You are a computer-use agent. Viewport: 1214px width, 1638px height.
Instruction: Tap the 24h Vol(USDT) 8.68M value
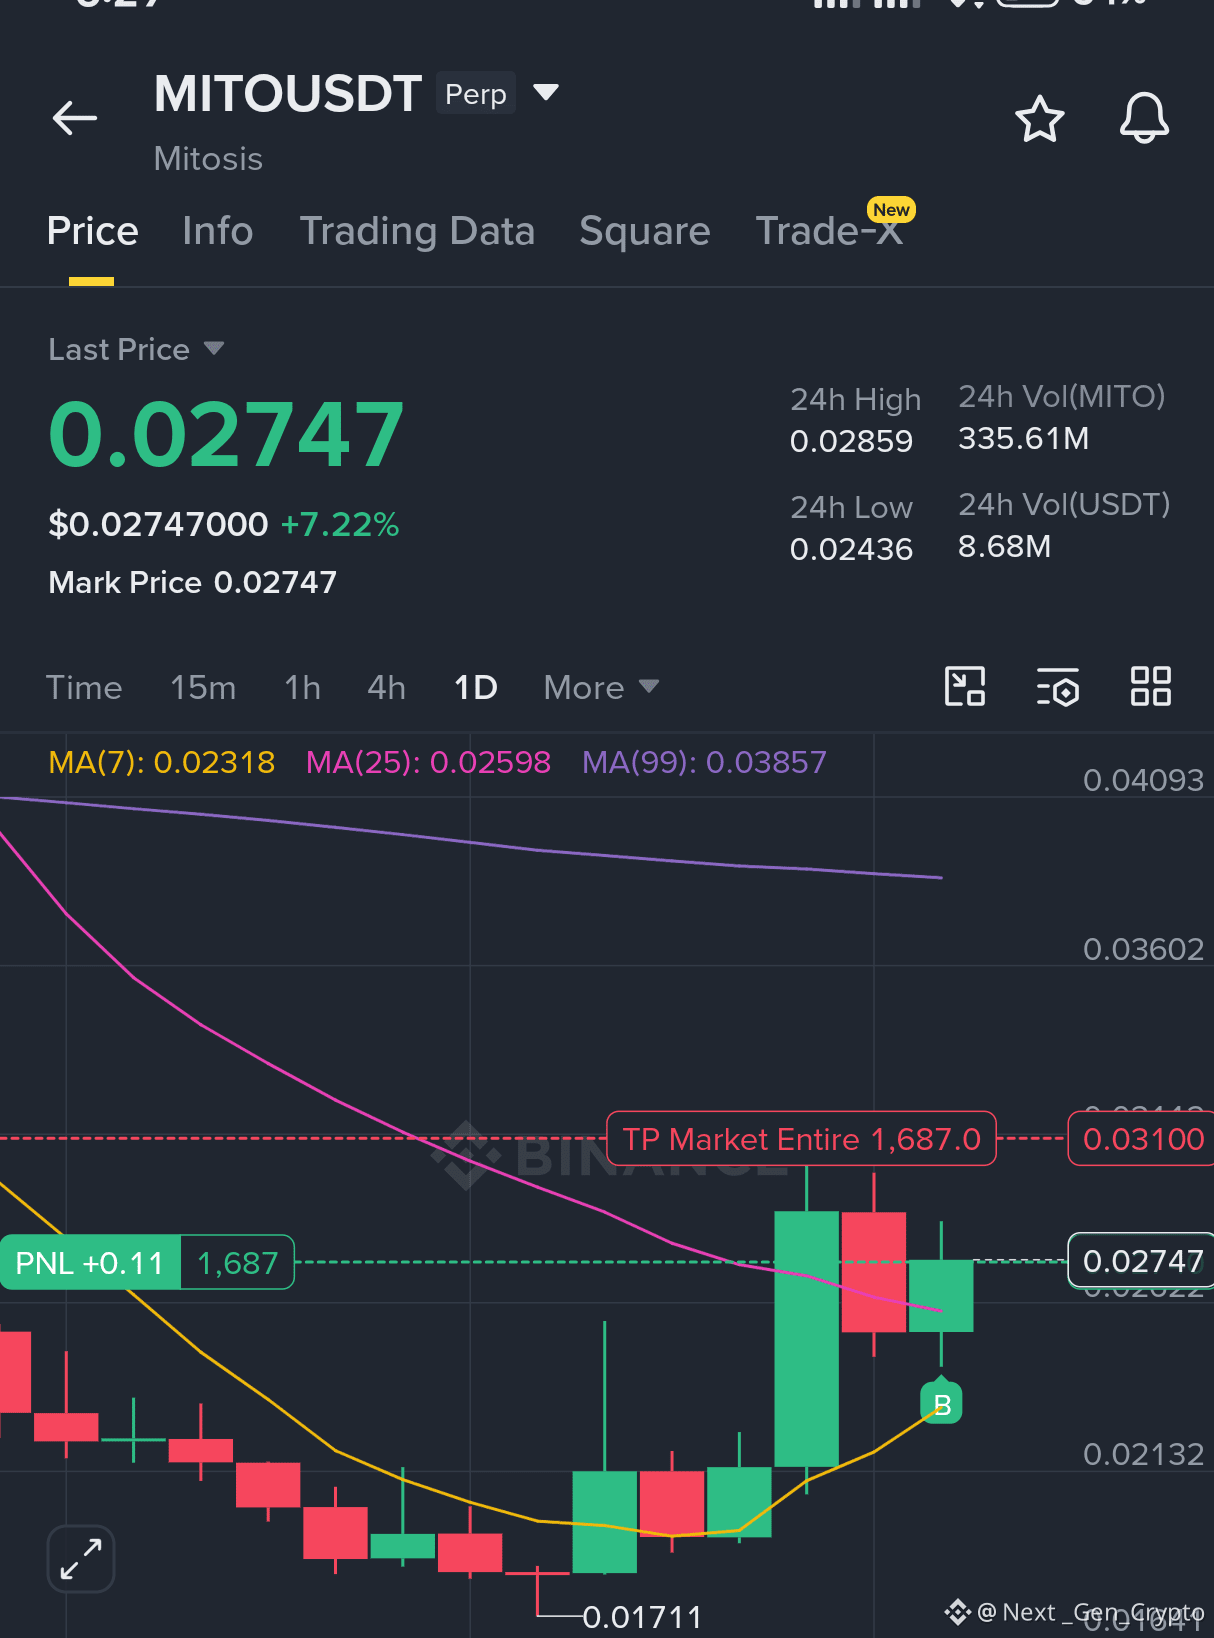(1004, 547)
